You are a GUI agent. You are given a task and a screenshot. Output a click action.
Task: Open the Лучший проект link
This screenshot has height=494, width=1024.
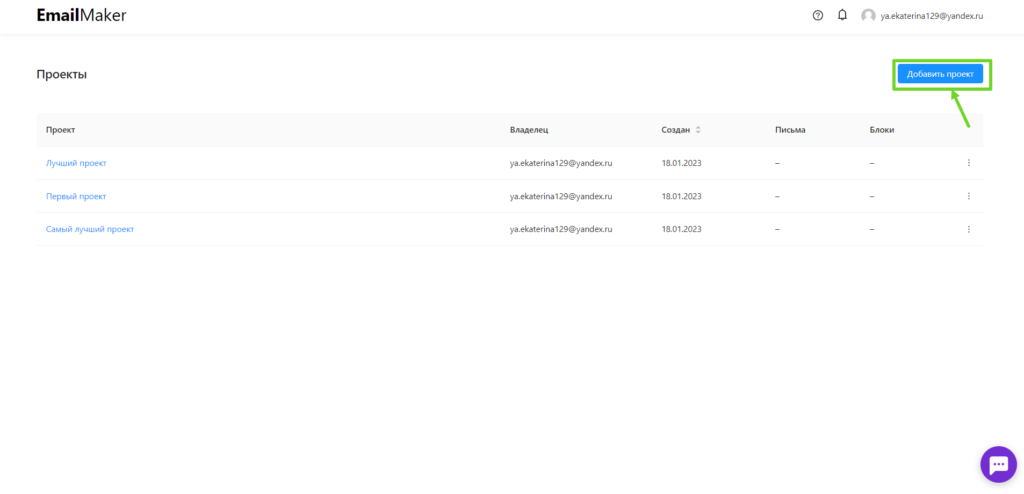tap(76, 163)
